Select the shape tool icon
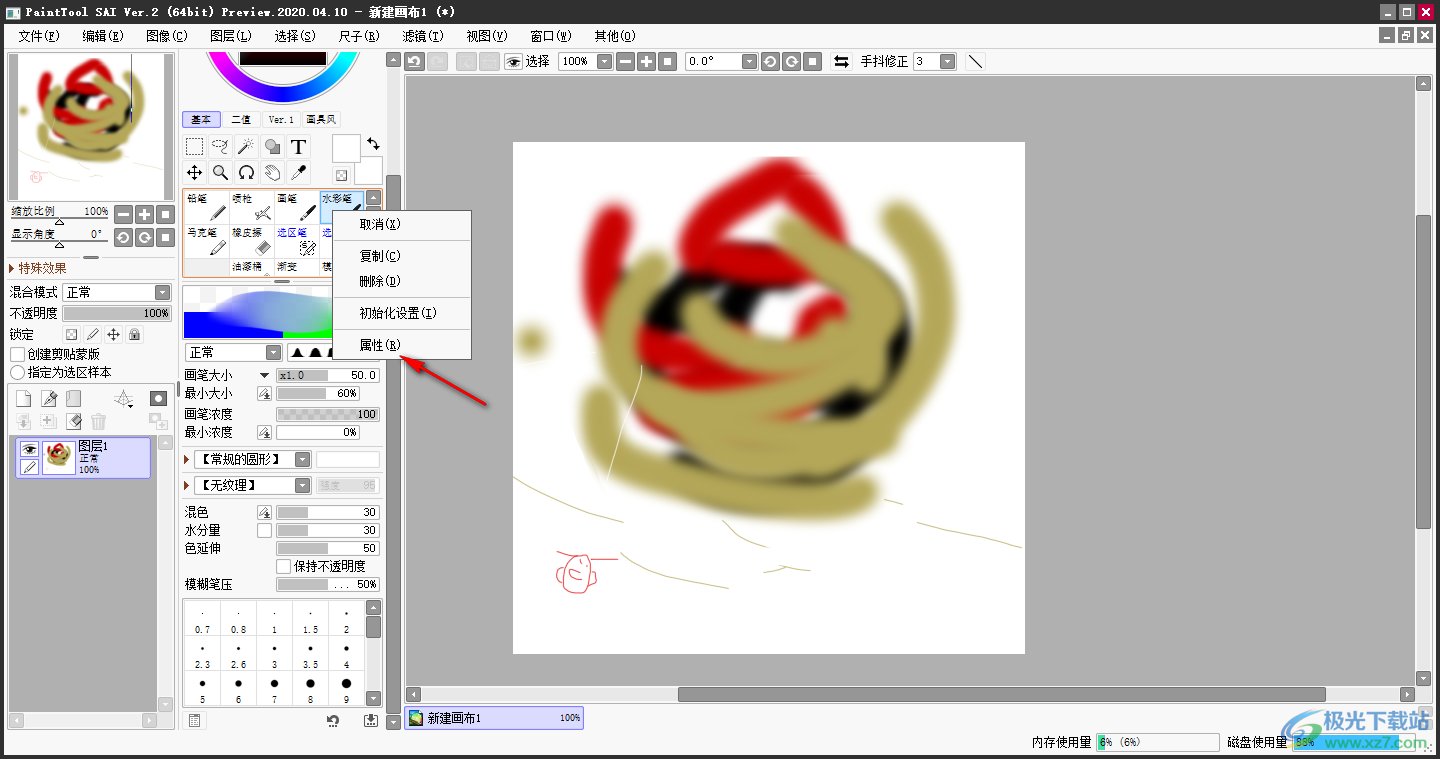 272,147
